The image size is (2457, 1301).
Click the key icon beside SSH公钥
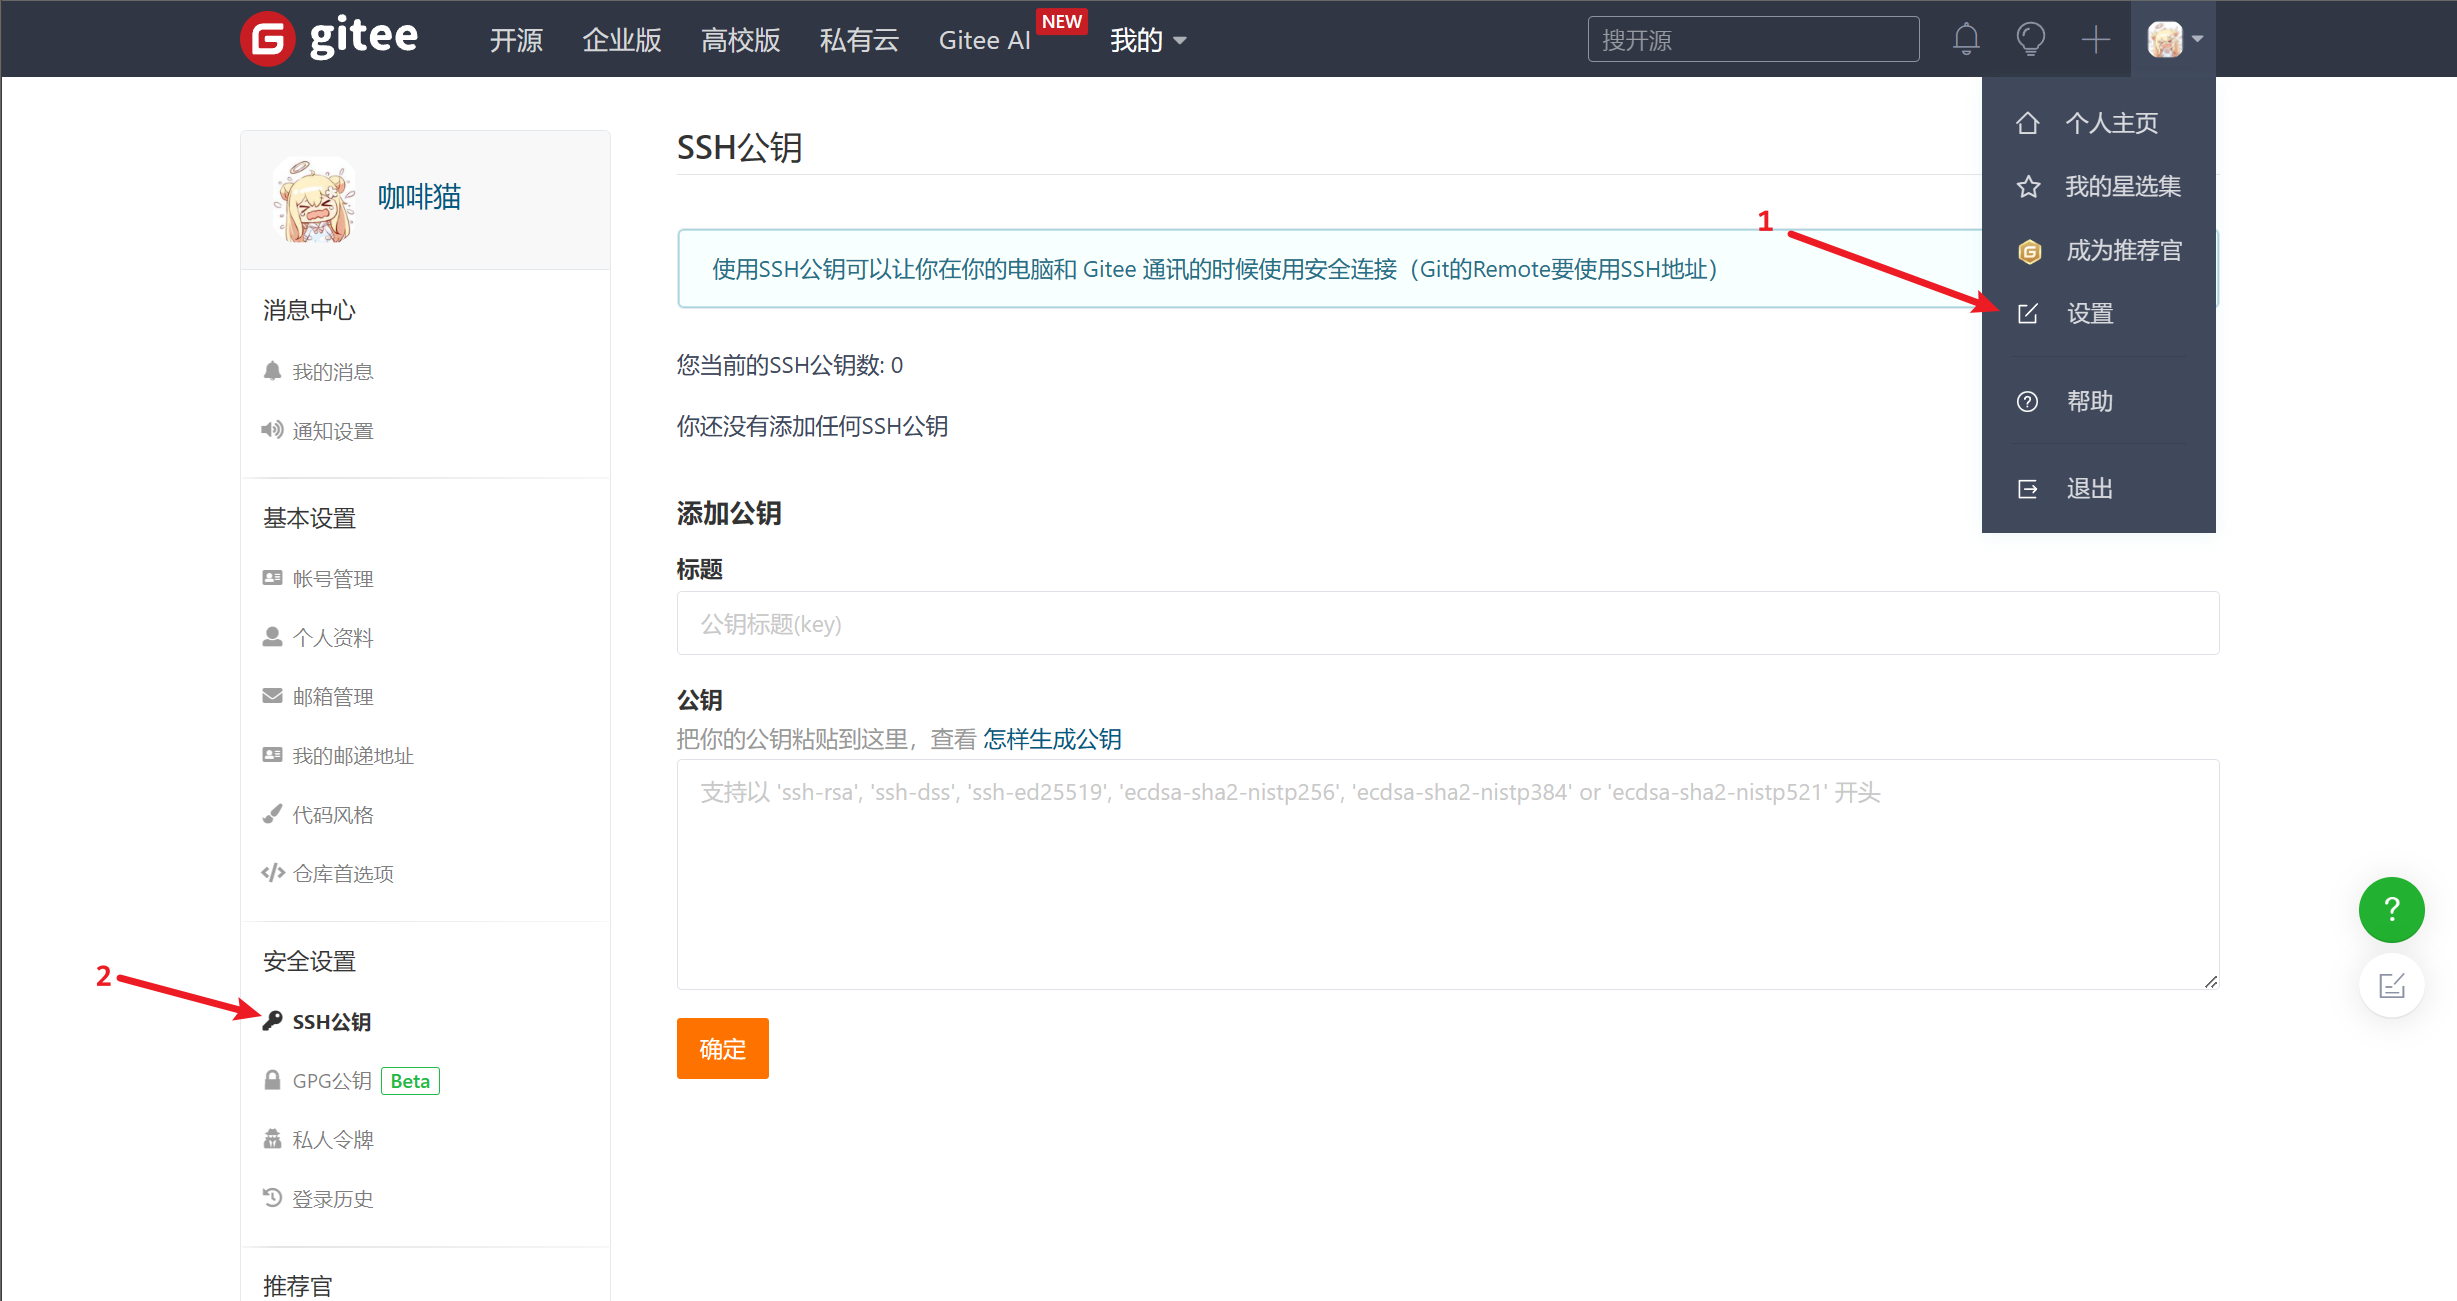coord(272,1020)
